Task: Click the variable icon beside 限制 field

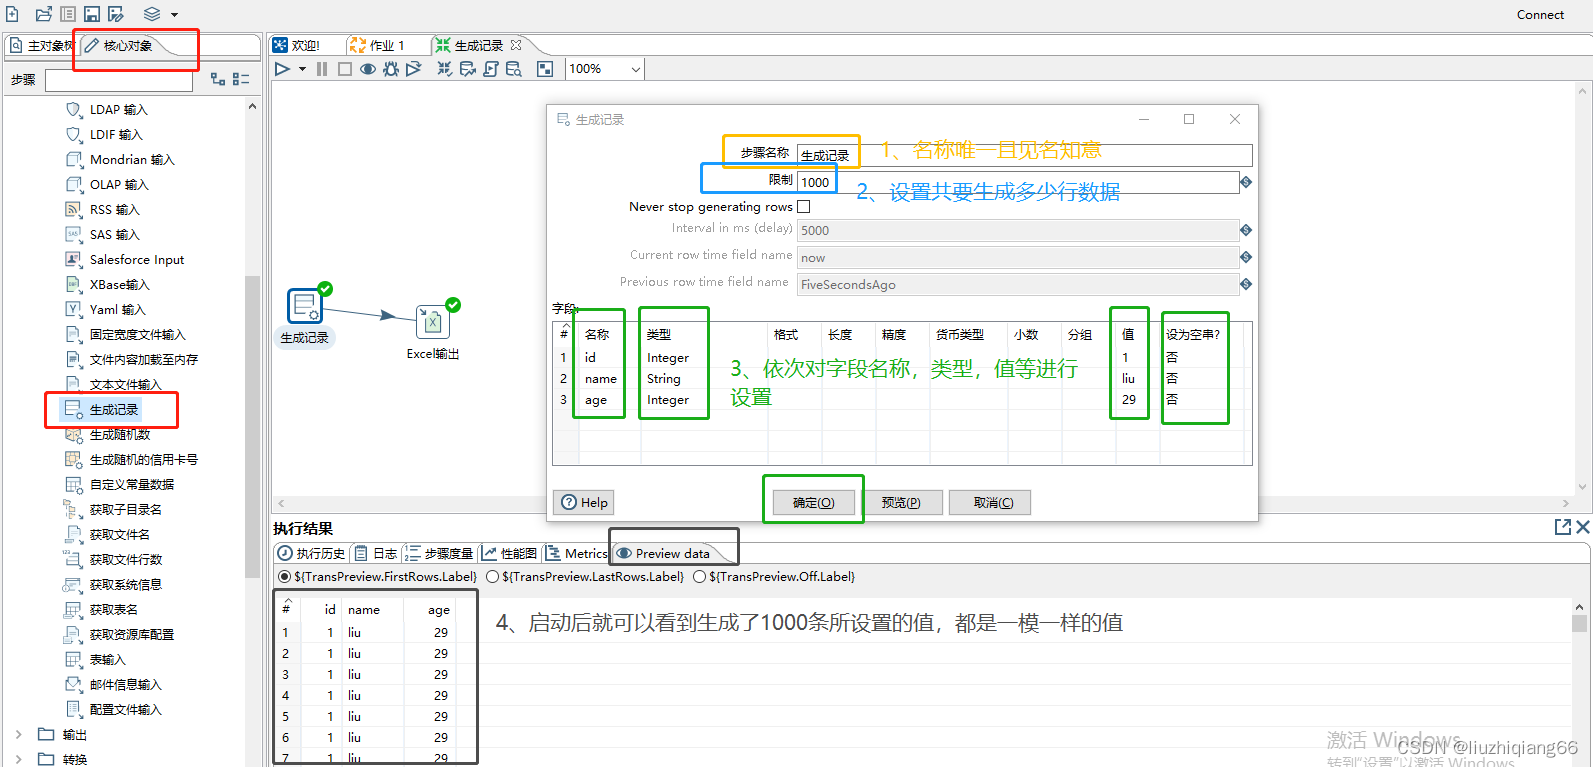Action: coord(1246,182)
